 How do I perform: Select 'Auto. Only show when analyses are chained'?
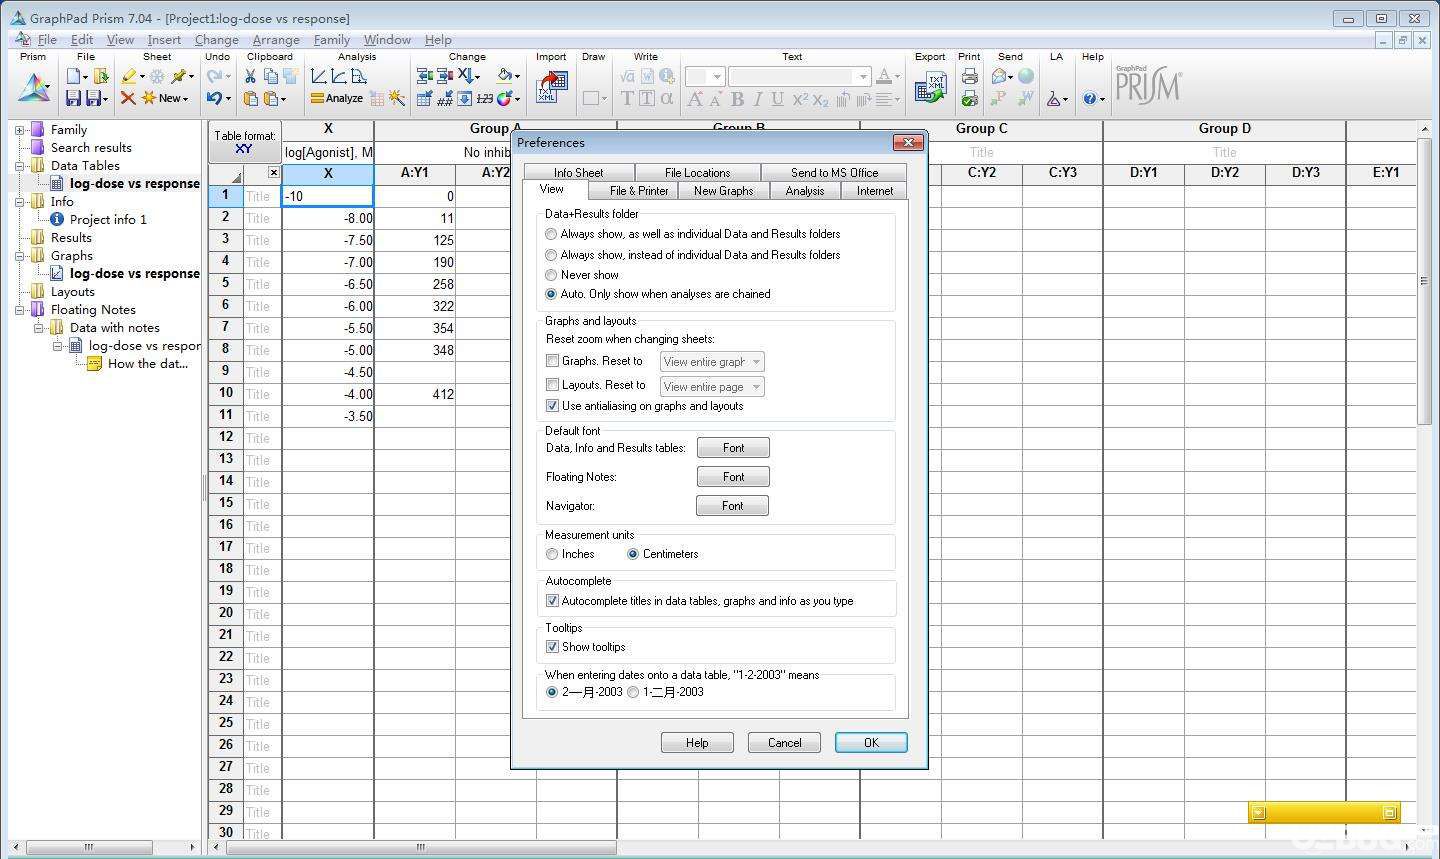[551, 294]
